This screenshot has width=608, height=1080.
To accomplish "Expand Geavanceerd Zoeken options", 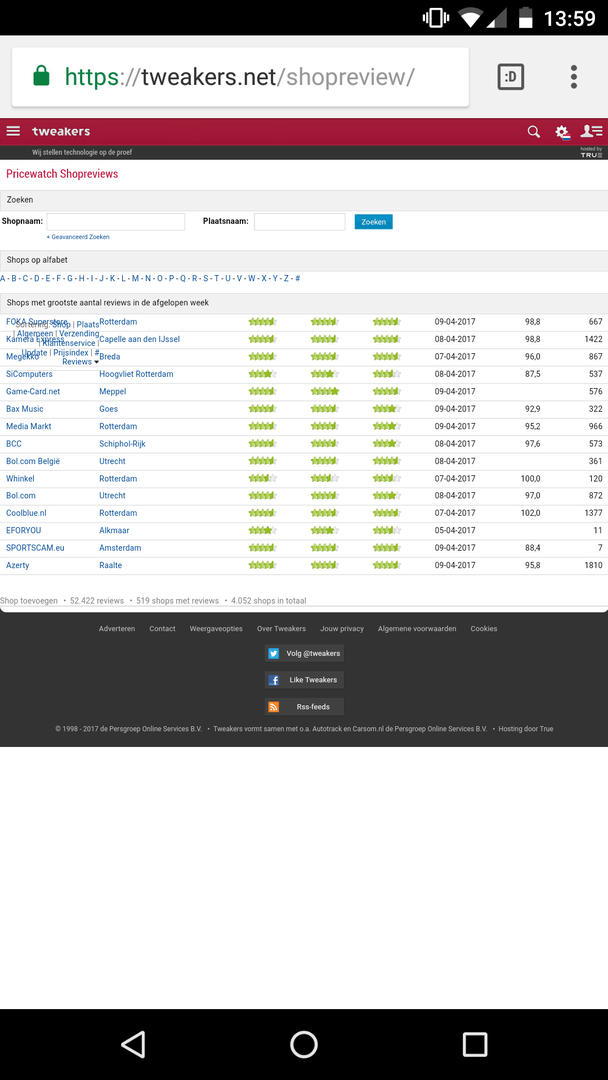I will click(x=78, y=237).
